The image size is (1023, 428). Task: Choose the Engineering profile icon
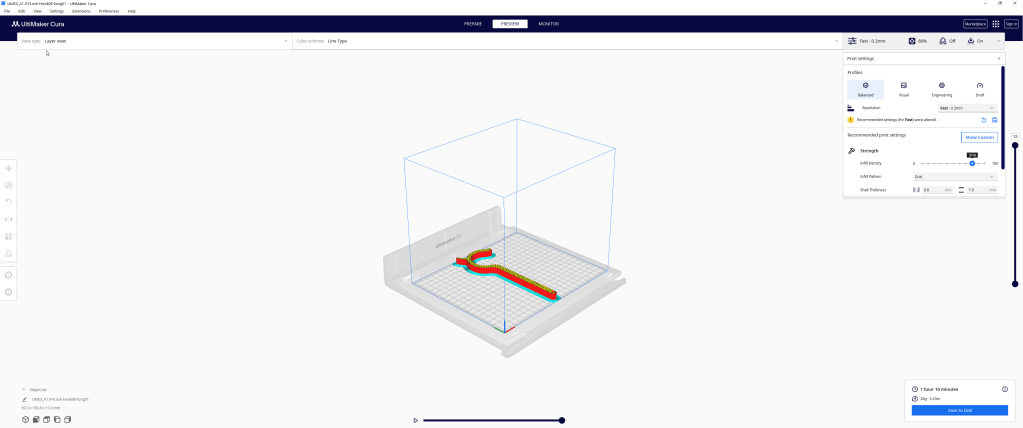tap(941, 86)
